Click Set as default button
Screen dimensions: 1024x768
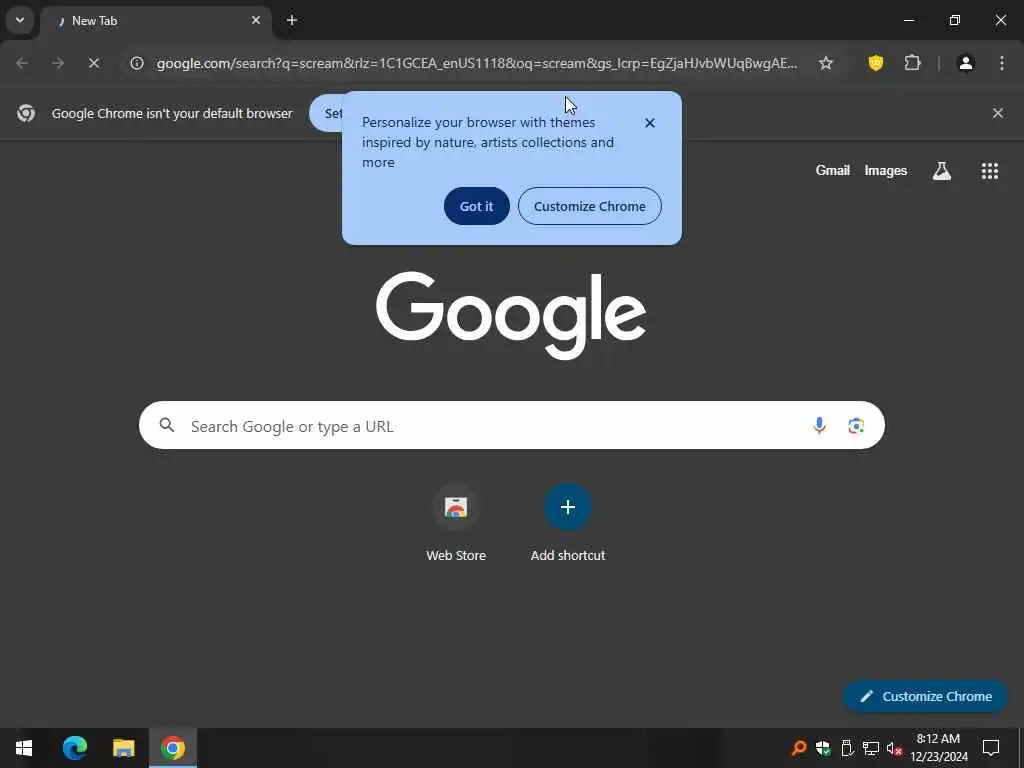click(x=326, y=113)
